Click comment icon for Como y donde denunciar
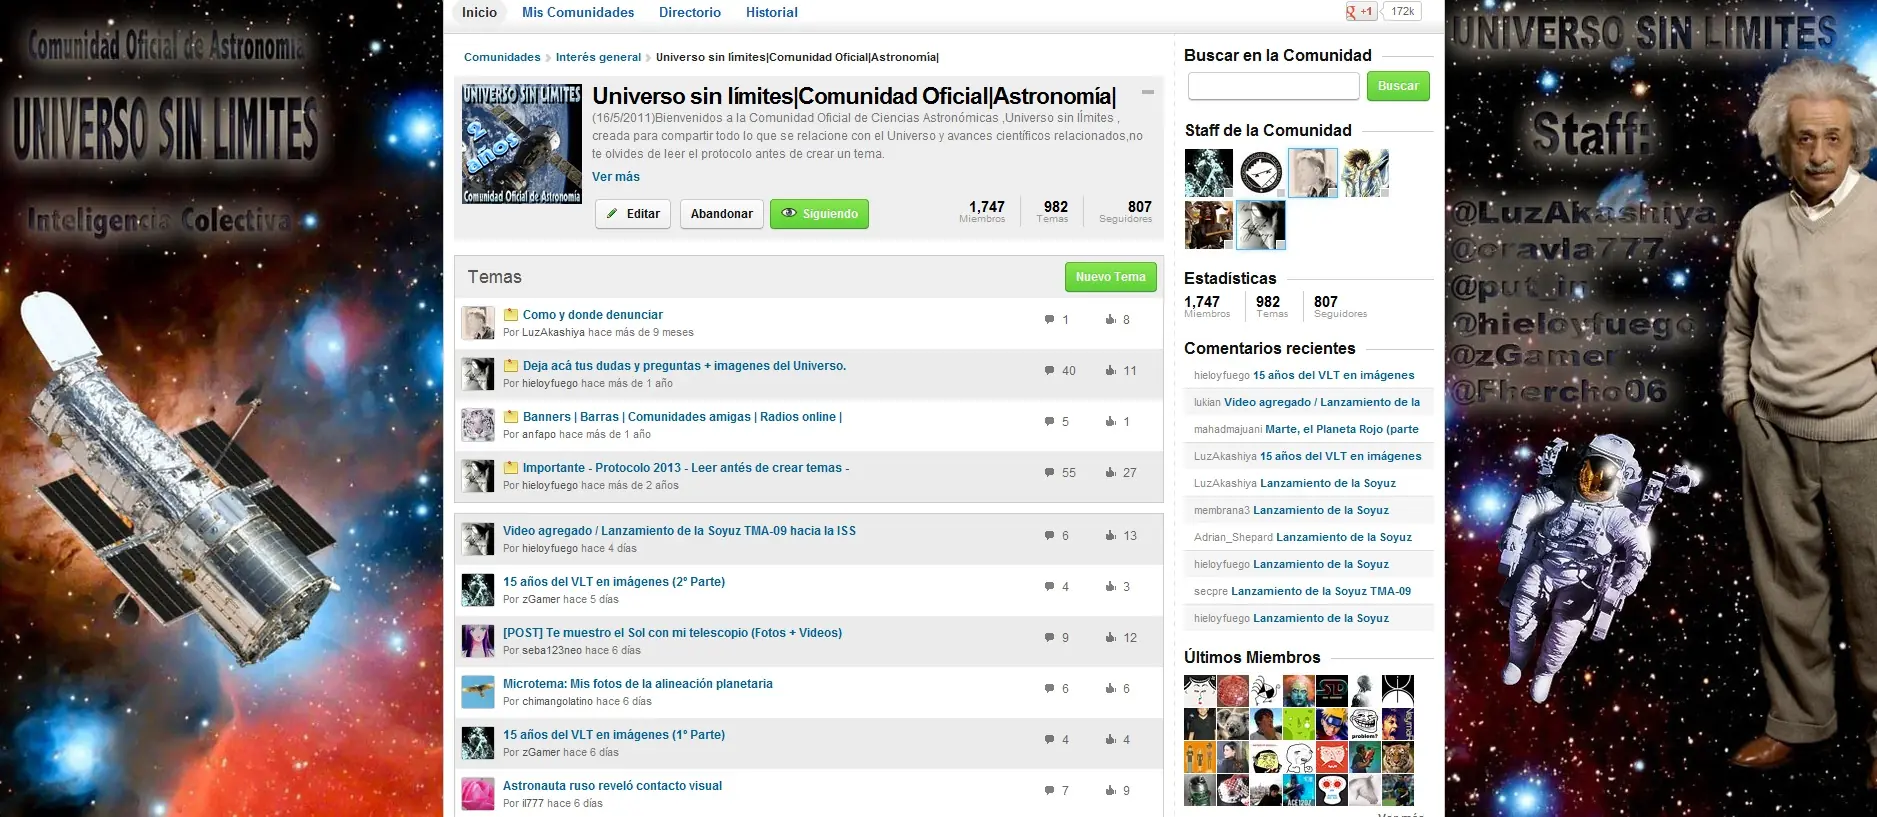1877x817 pixels. point(1049,320)
